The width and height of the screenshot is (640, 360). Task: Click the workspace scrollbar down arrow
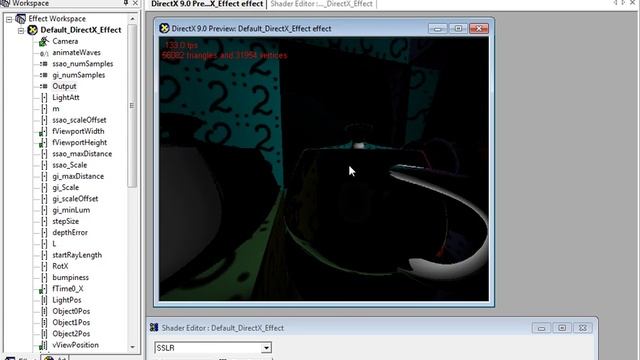132,347
